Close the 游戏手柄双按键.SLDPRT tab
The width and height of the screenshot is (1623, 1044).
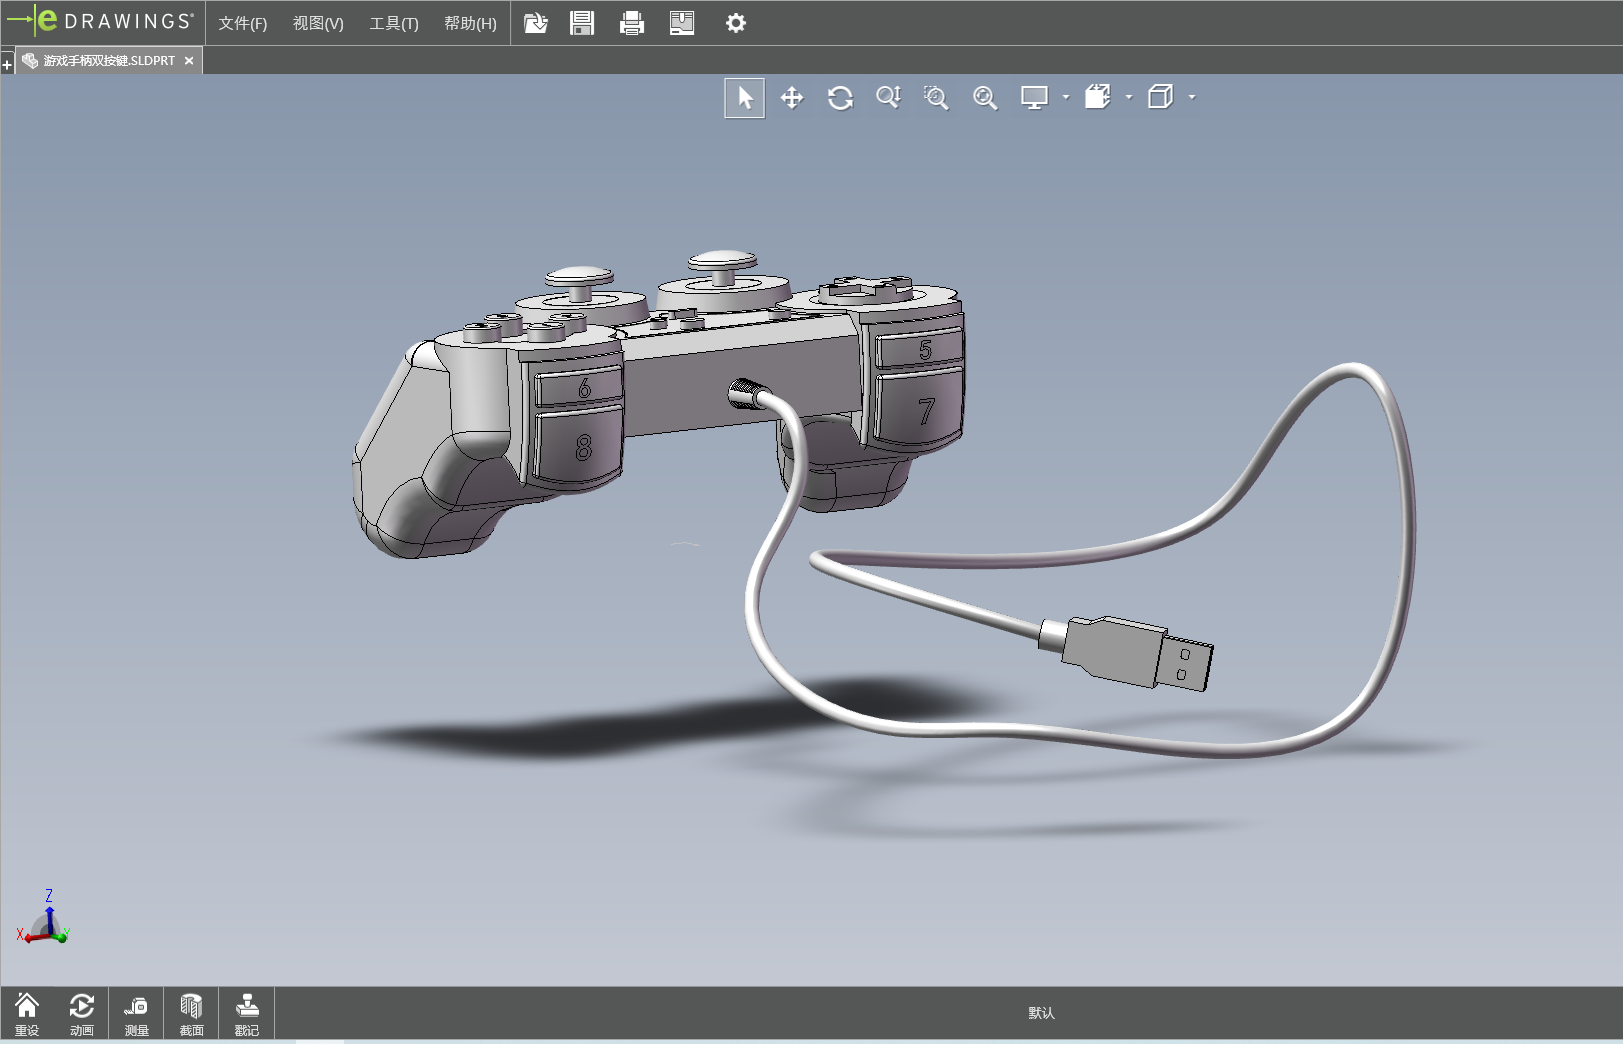pyautogui.click(x=189, y=61)
